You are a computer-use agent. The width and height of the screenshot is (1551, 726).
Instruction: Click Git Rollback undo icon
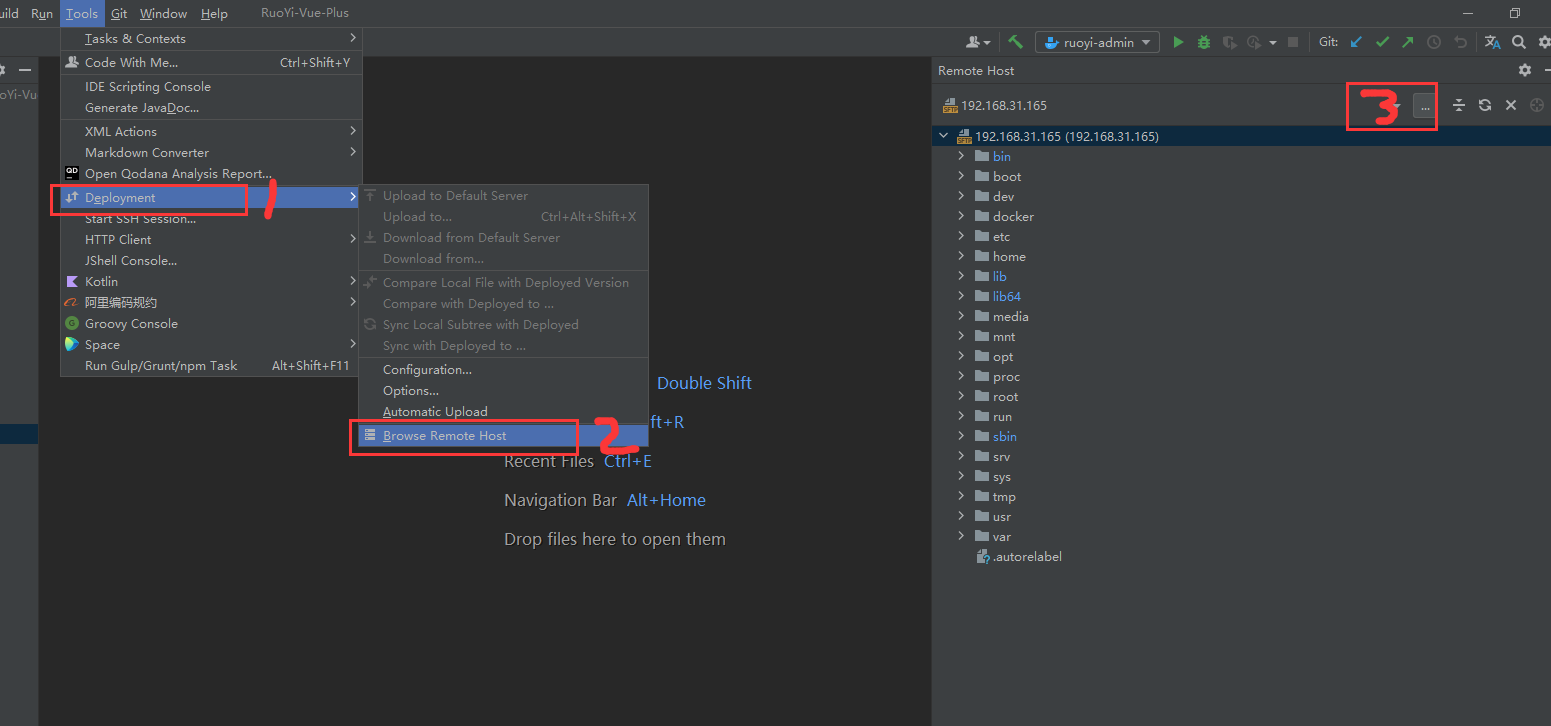(x=1460, y=42)
